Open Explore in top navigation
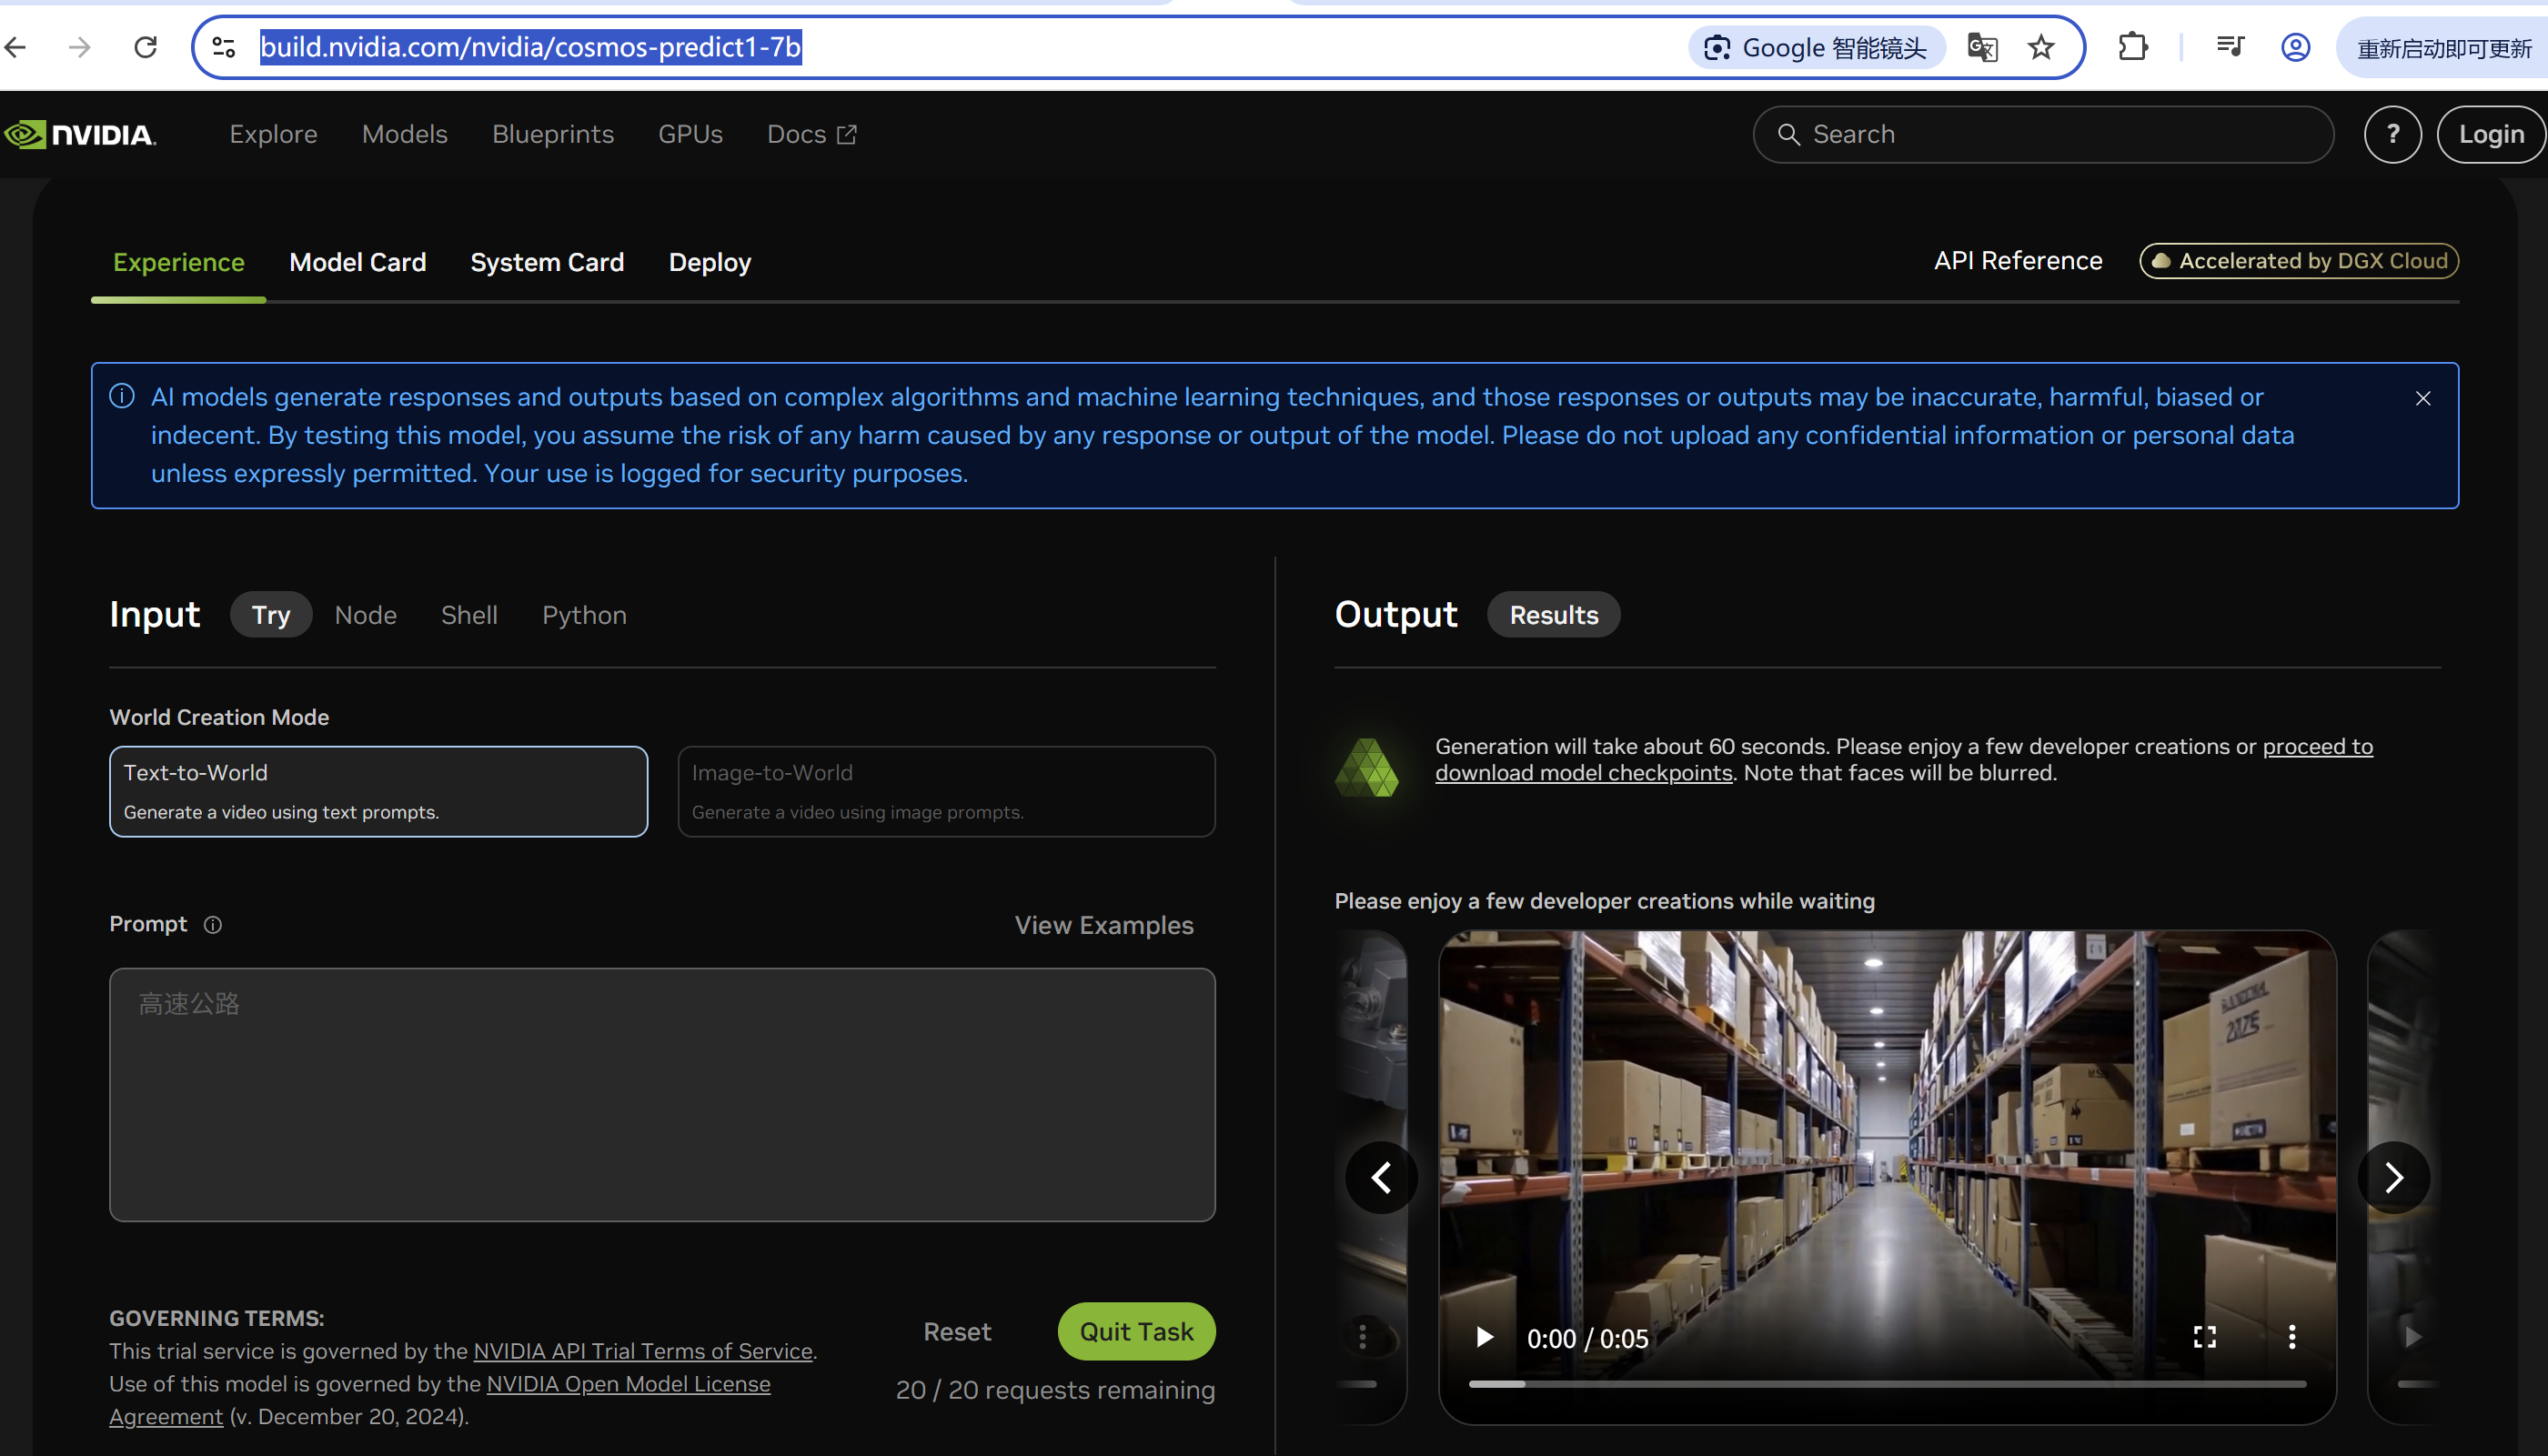The image size is (2548, 1456). (273, 134)
